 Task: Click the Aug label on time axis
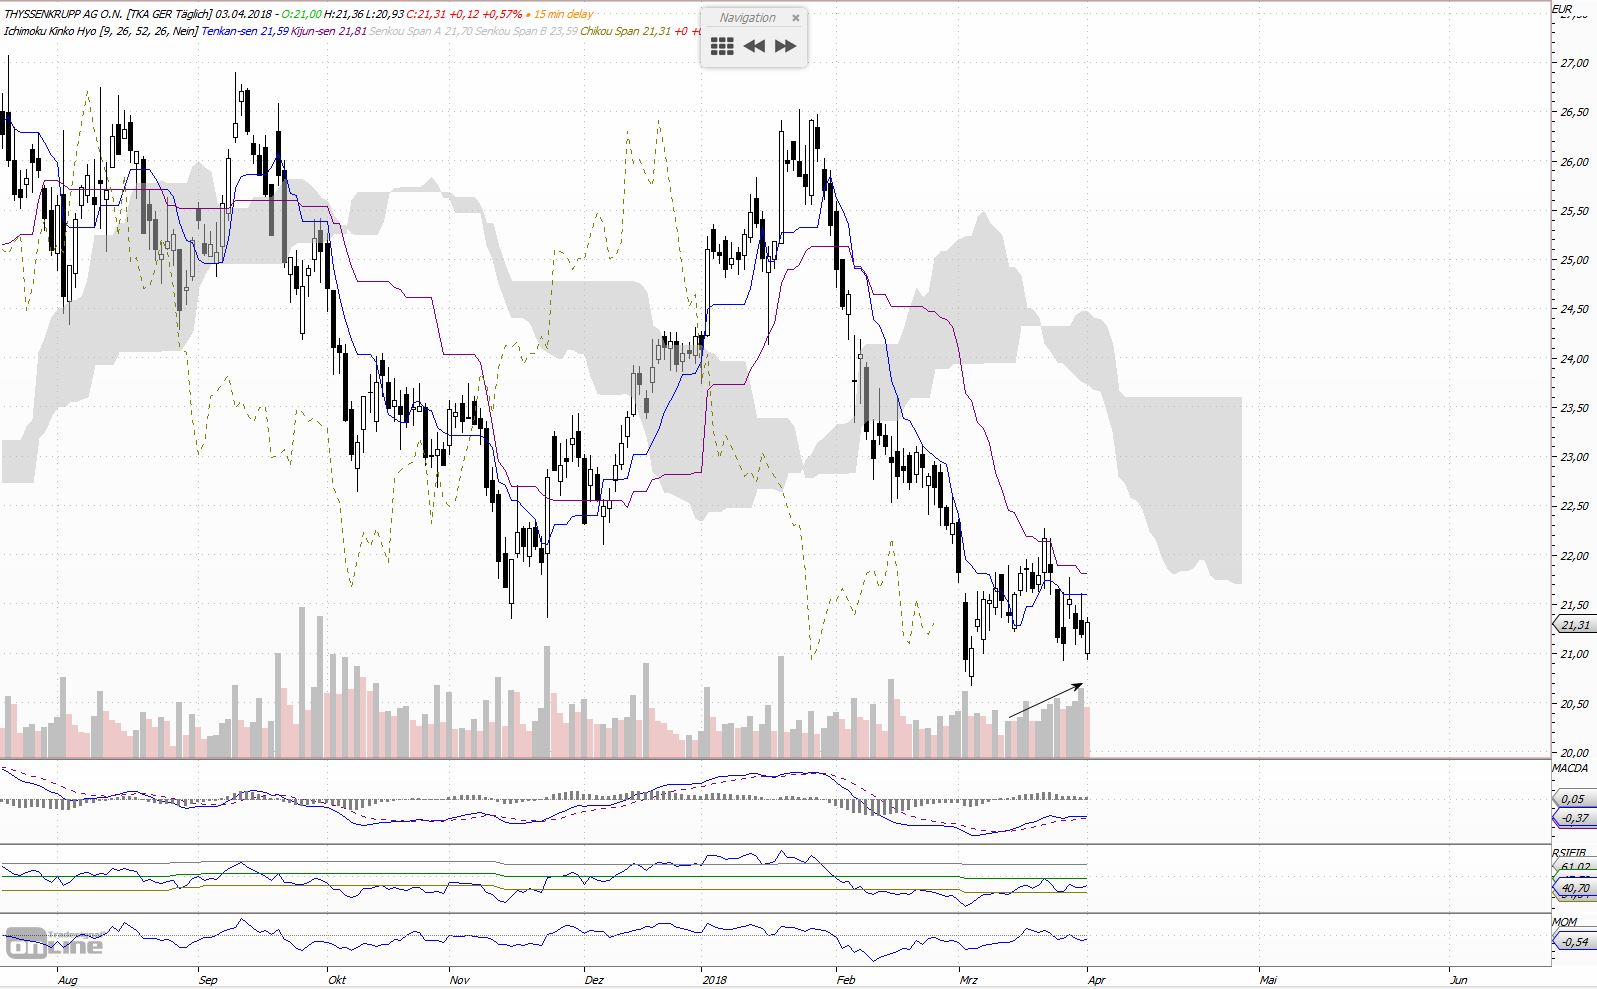[x=67, y=980]
